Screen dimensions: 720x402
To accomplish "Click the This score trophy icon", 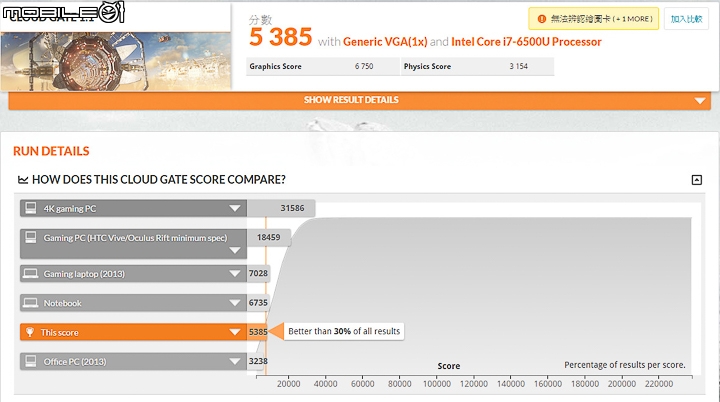I will pyautogui.click(x=30, y=332).
